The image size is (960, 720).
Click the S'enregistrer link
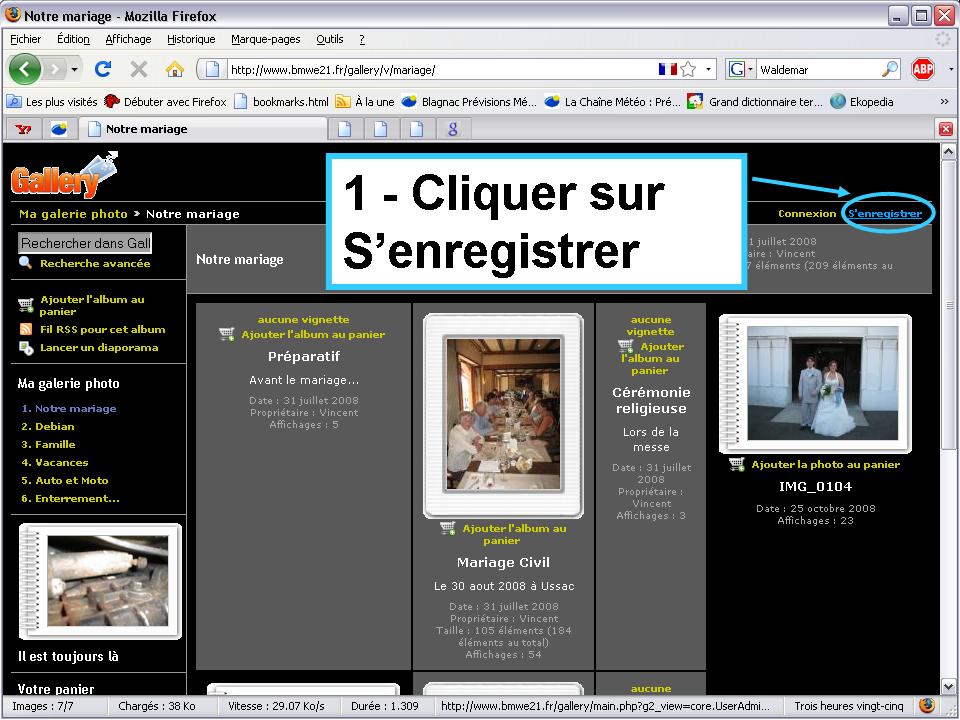click(x=884, y=213)
